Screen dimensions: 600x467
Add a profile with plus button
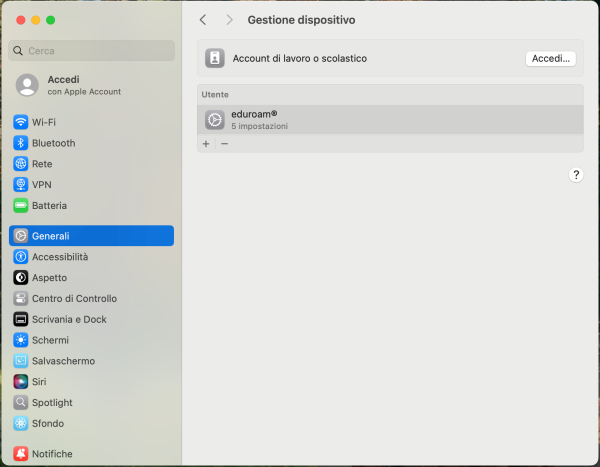tap(206, 144)
